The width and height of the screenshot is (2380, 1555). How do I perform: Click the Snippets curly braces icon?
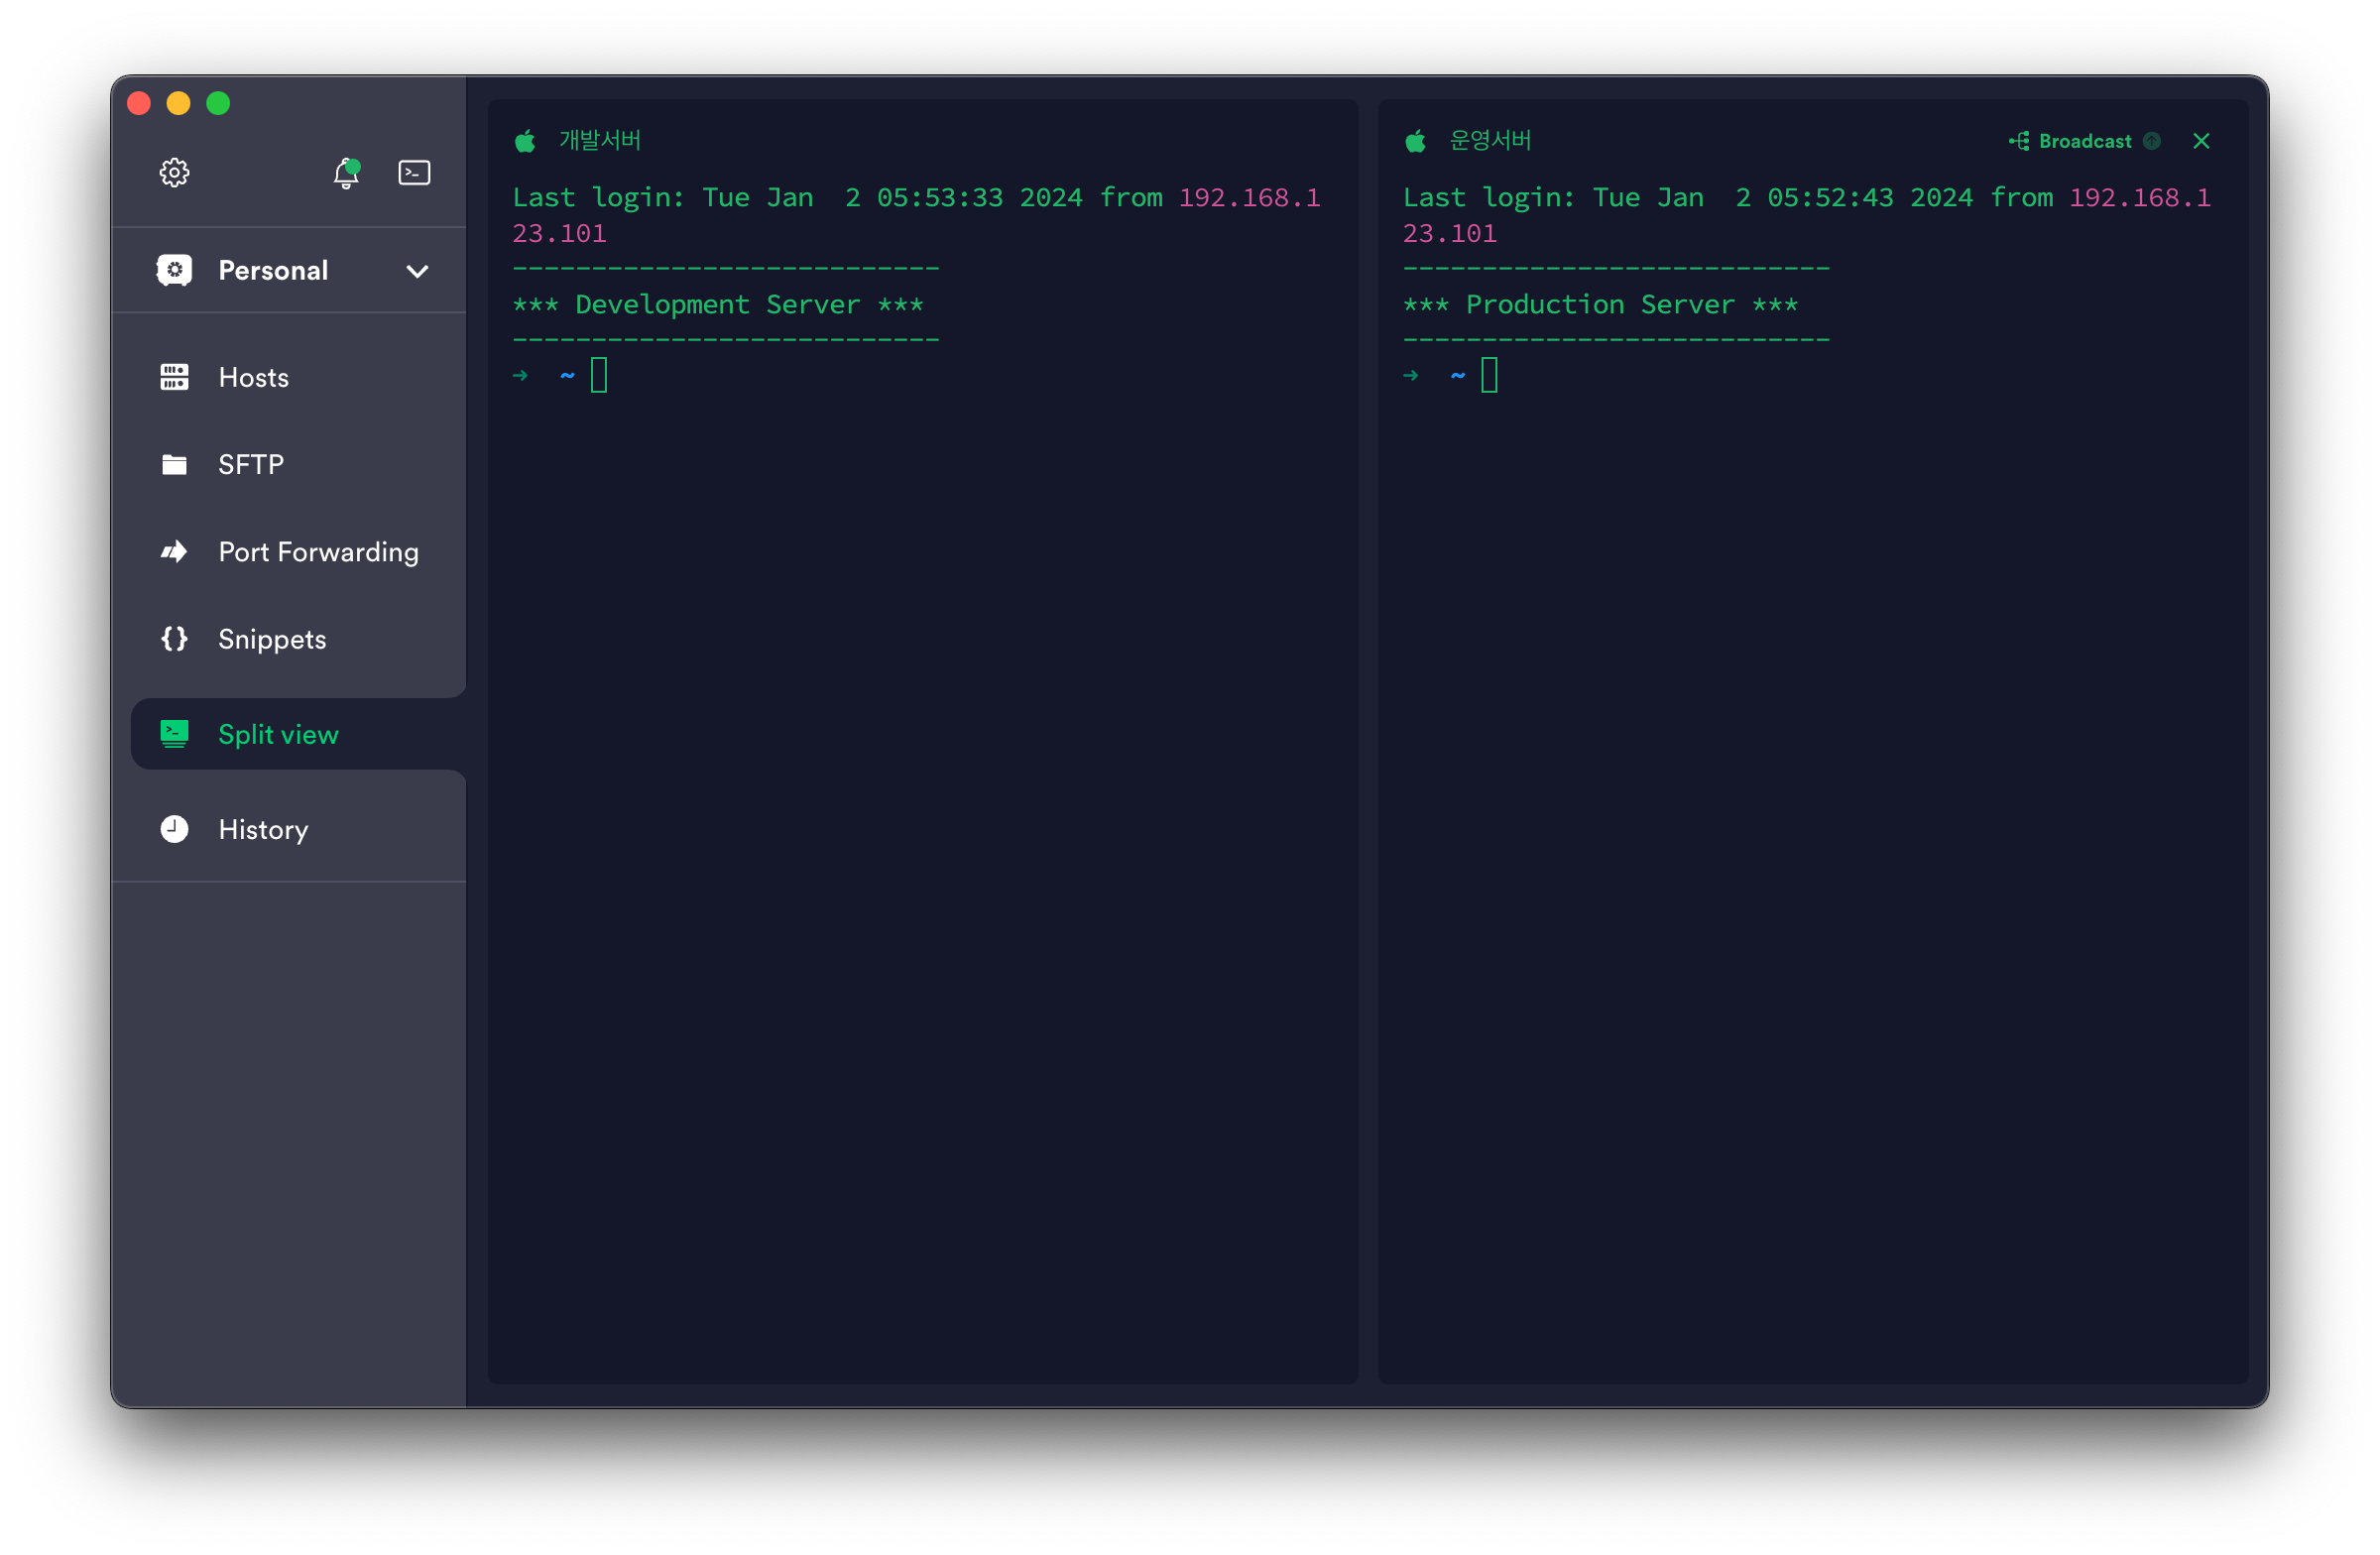(174, 639)
